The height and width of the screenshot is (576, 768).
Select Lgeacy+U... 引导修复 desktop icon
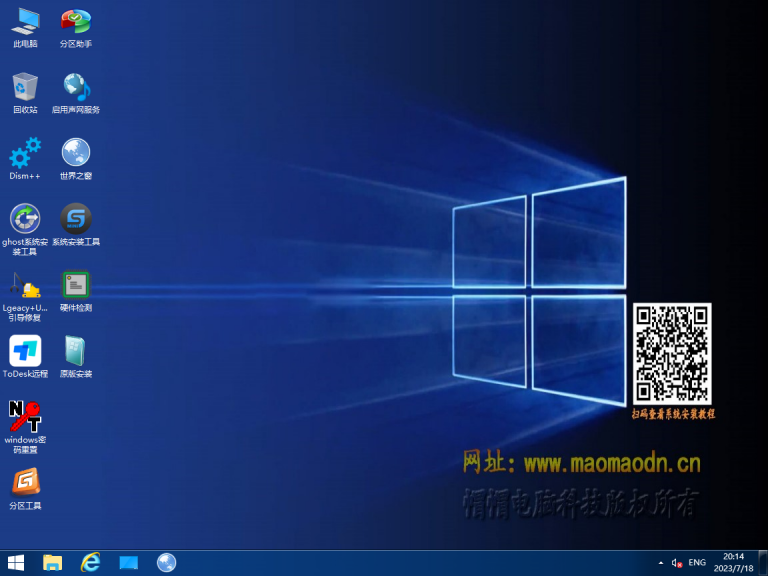pyautogui.click(x=25, y=296)
